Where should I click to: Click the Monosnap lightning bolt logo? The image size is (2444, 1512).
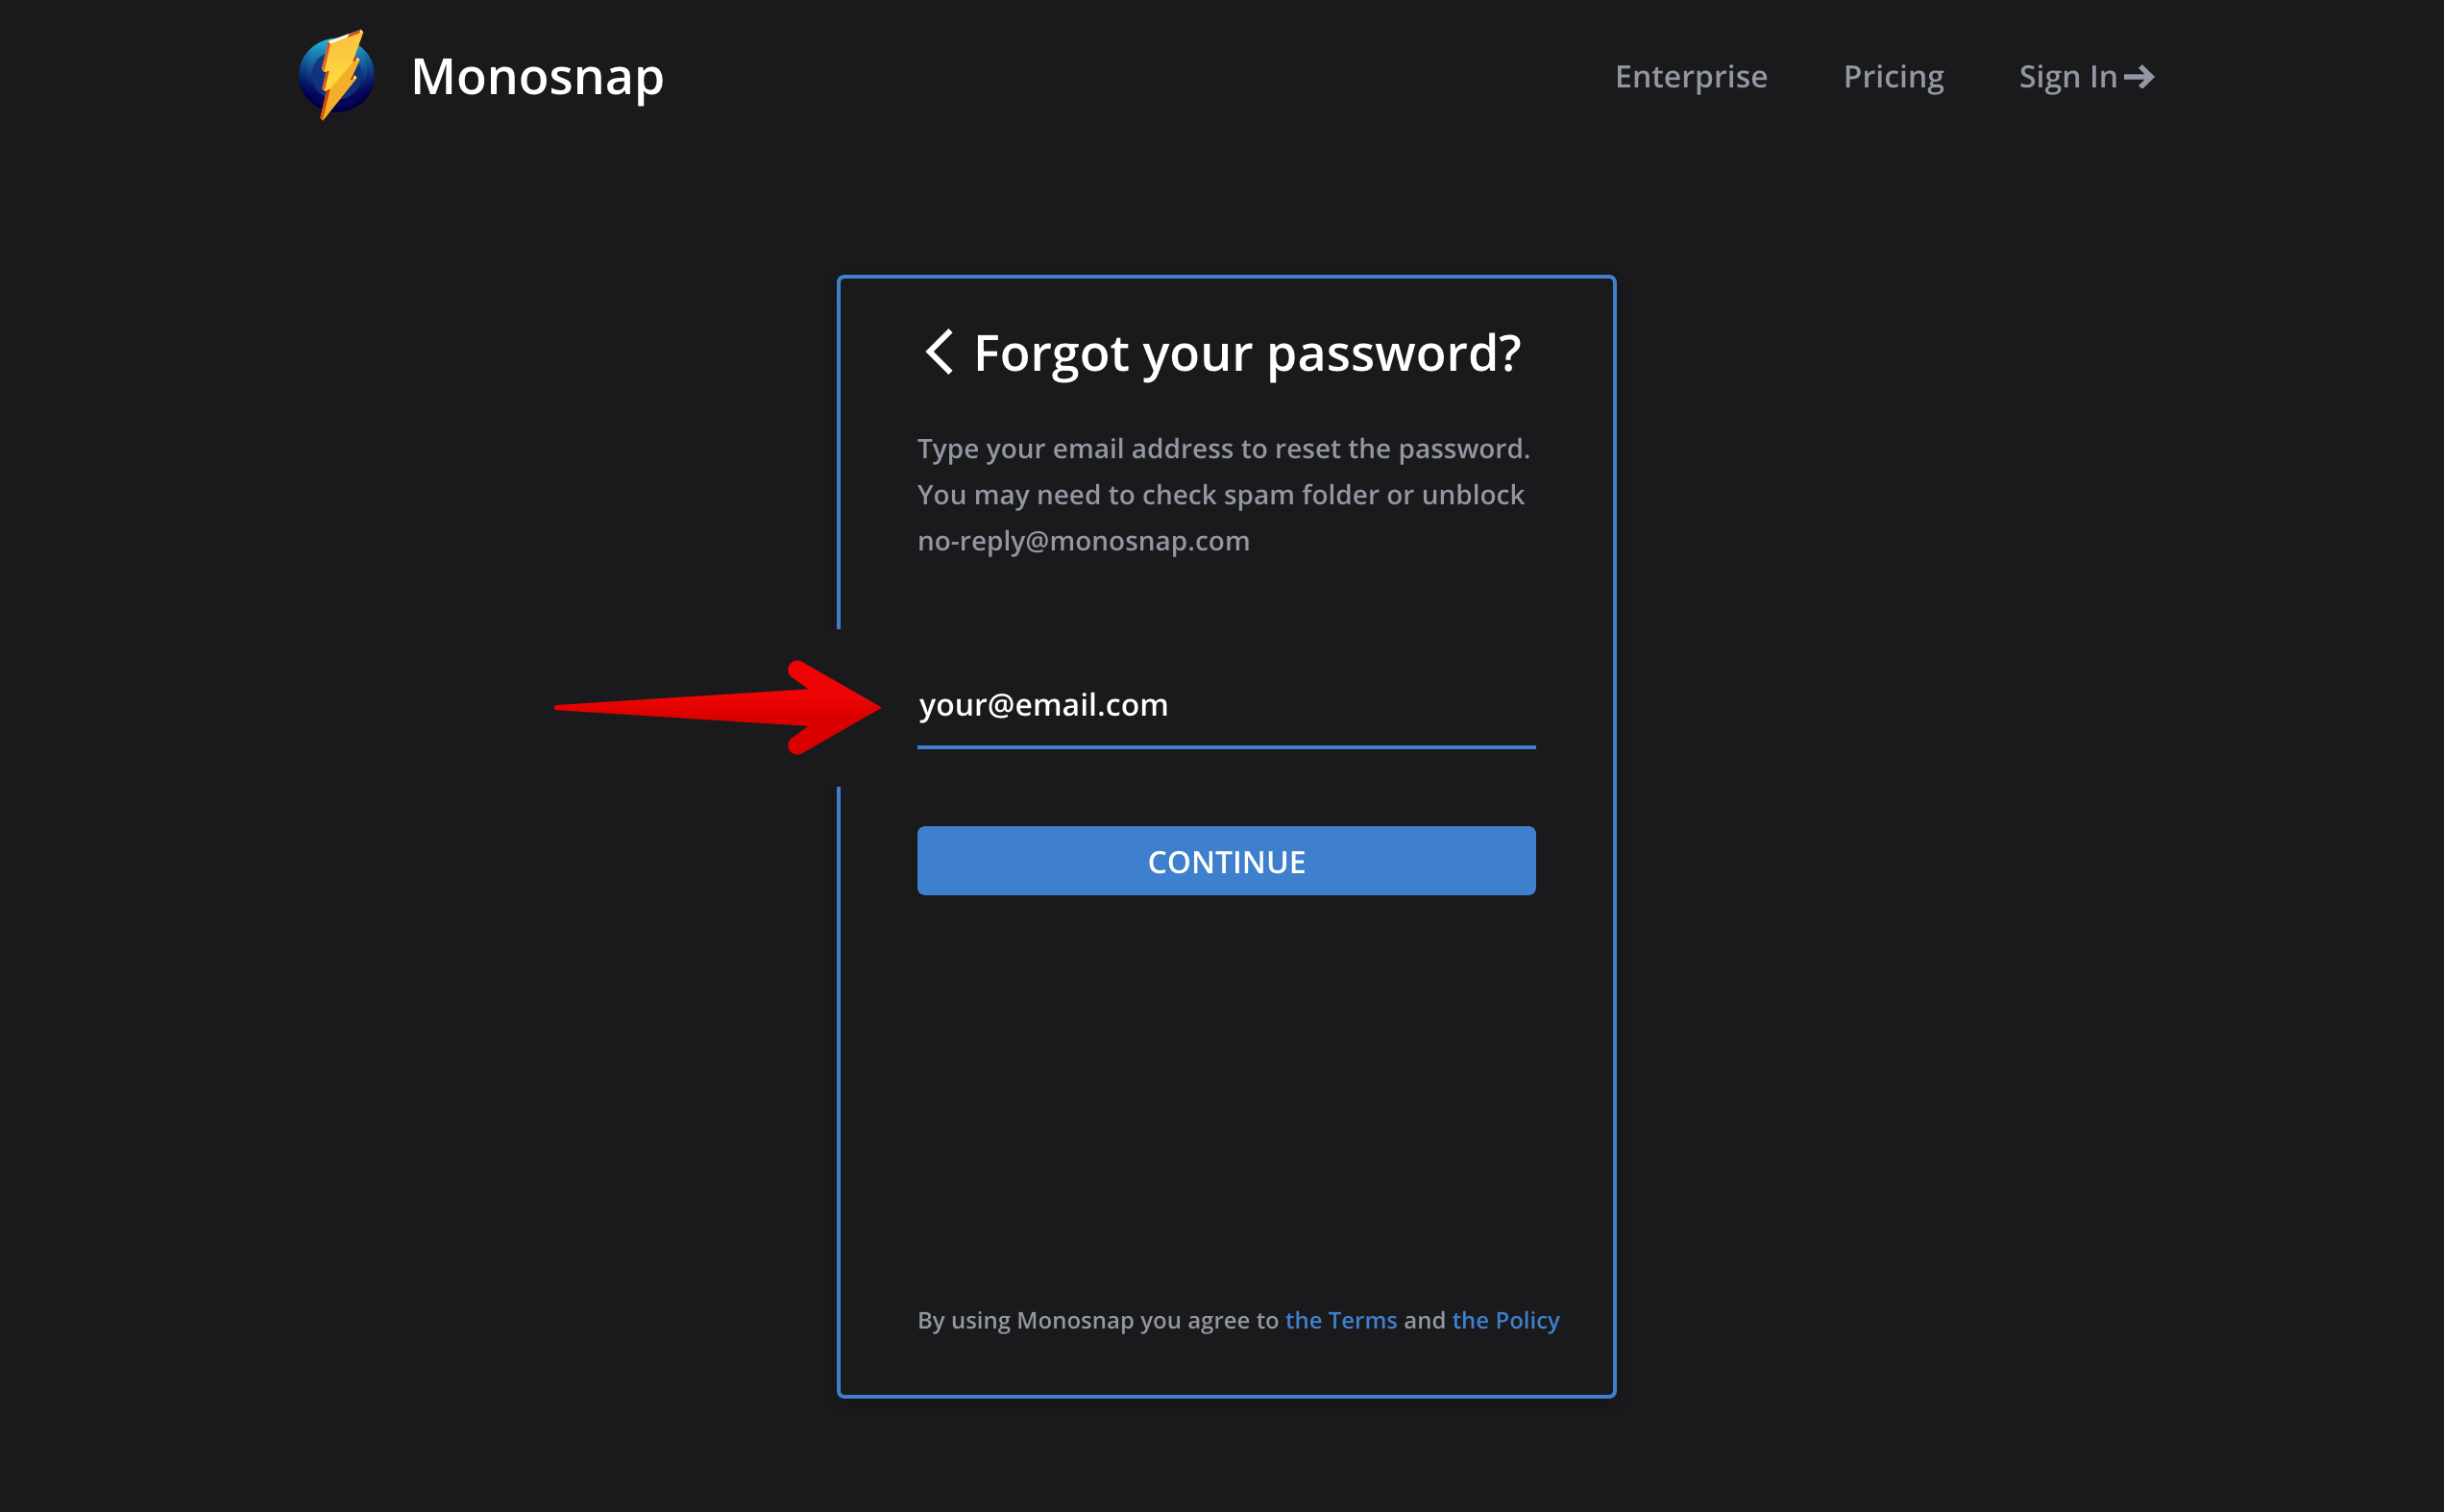pos(337,75)
